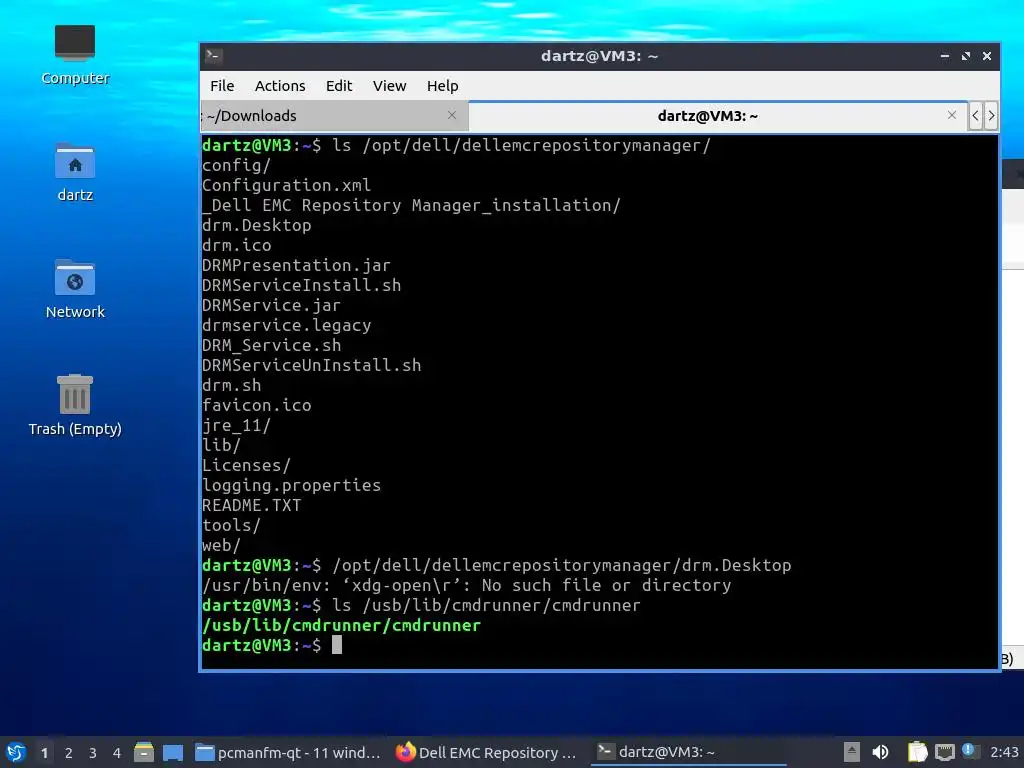Click the removable media eject tray icon
Viewport: 1024px width, 768px height.
(x=851, y=752)
